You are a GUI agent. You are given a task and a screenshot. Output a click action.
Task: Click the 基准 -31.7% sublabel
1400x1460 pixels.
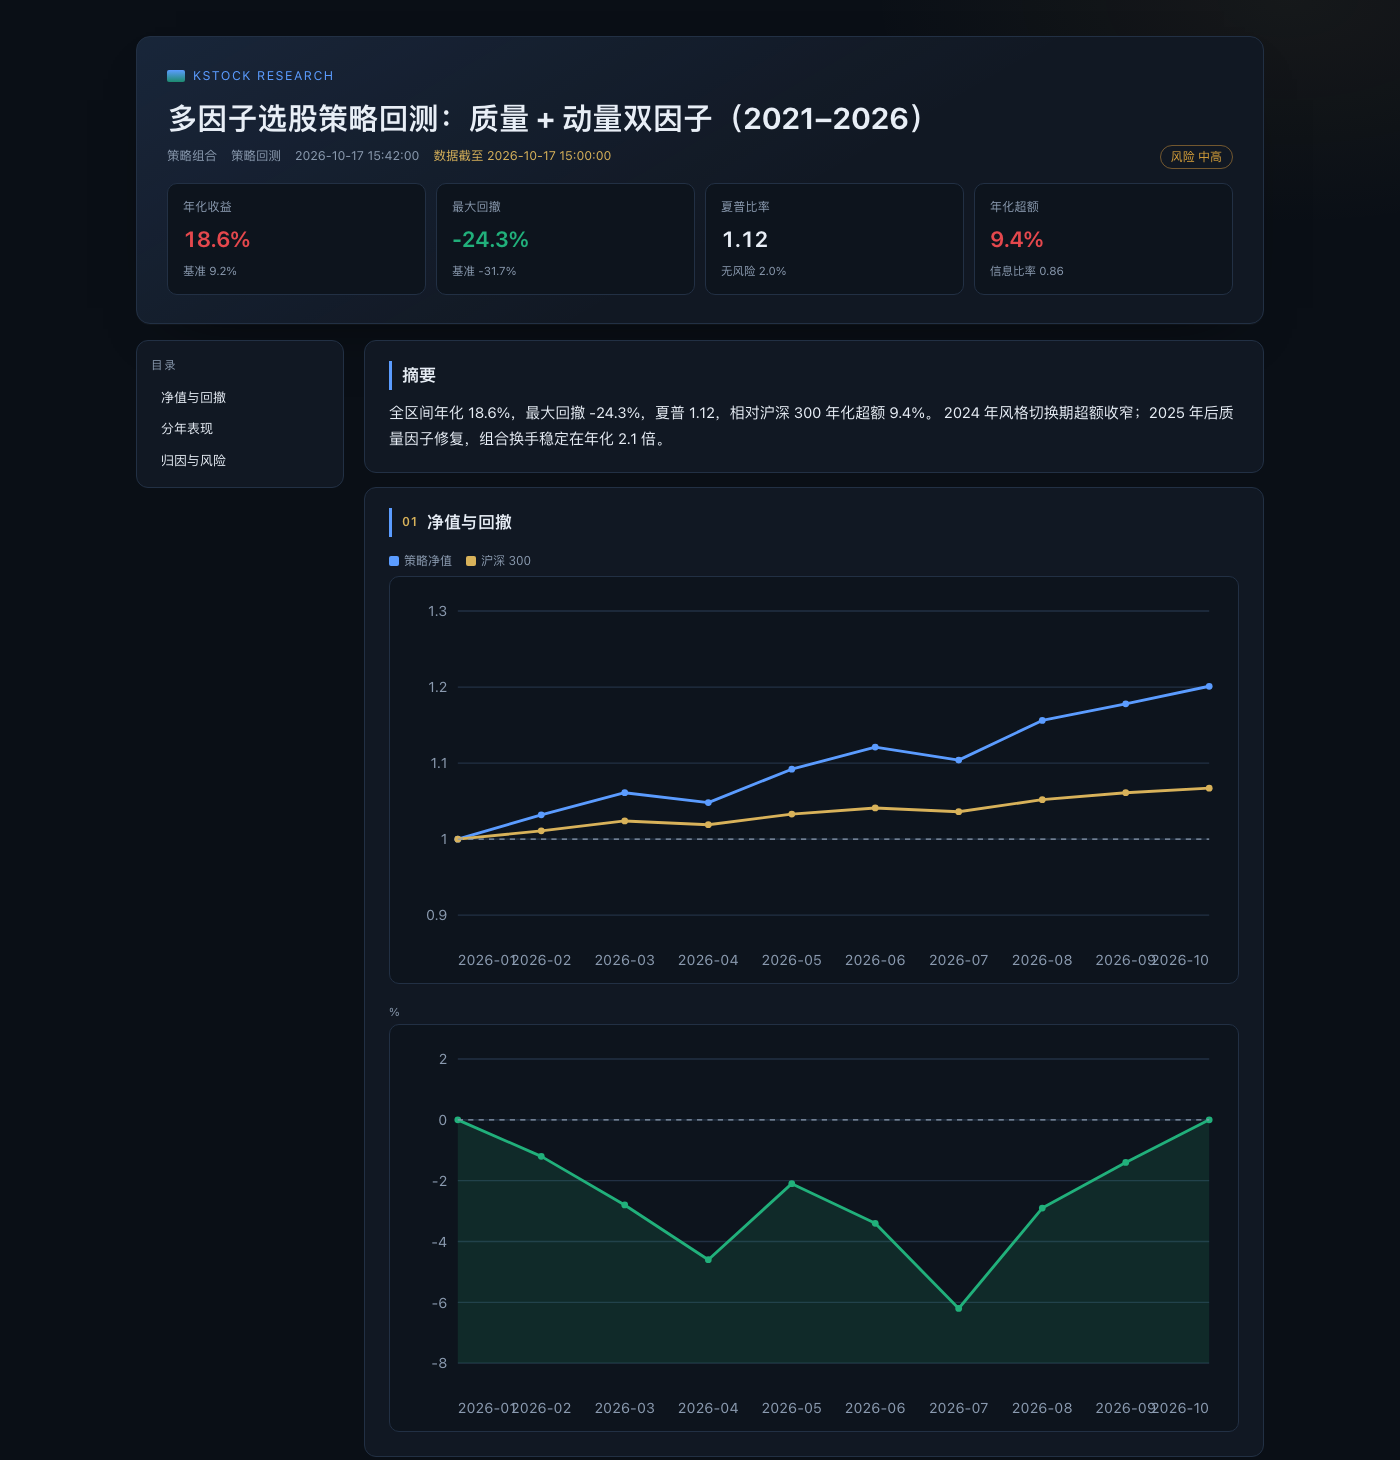click(484, 271)
